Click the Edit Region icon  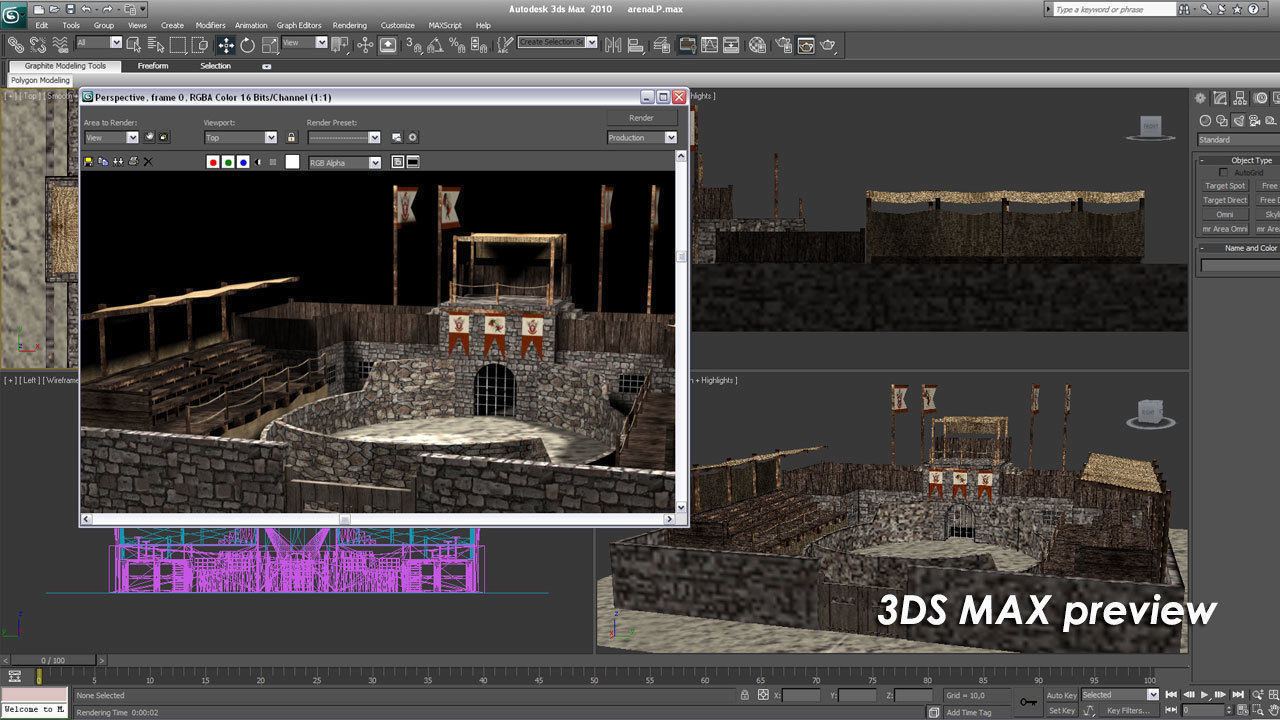coord(149,137)
